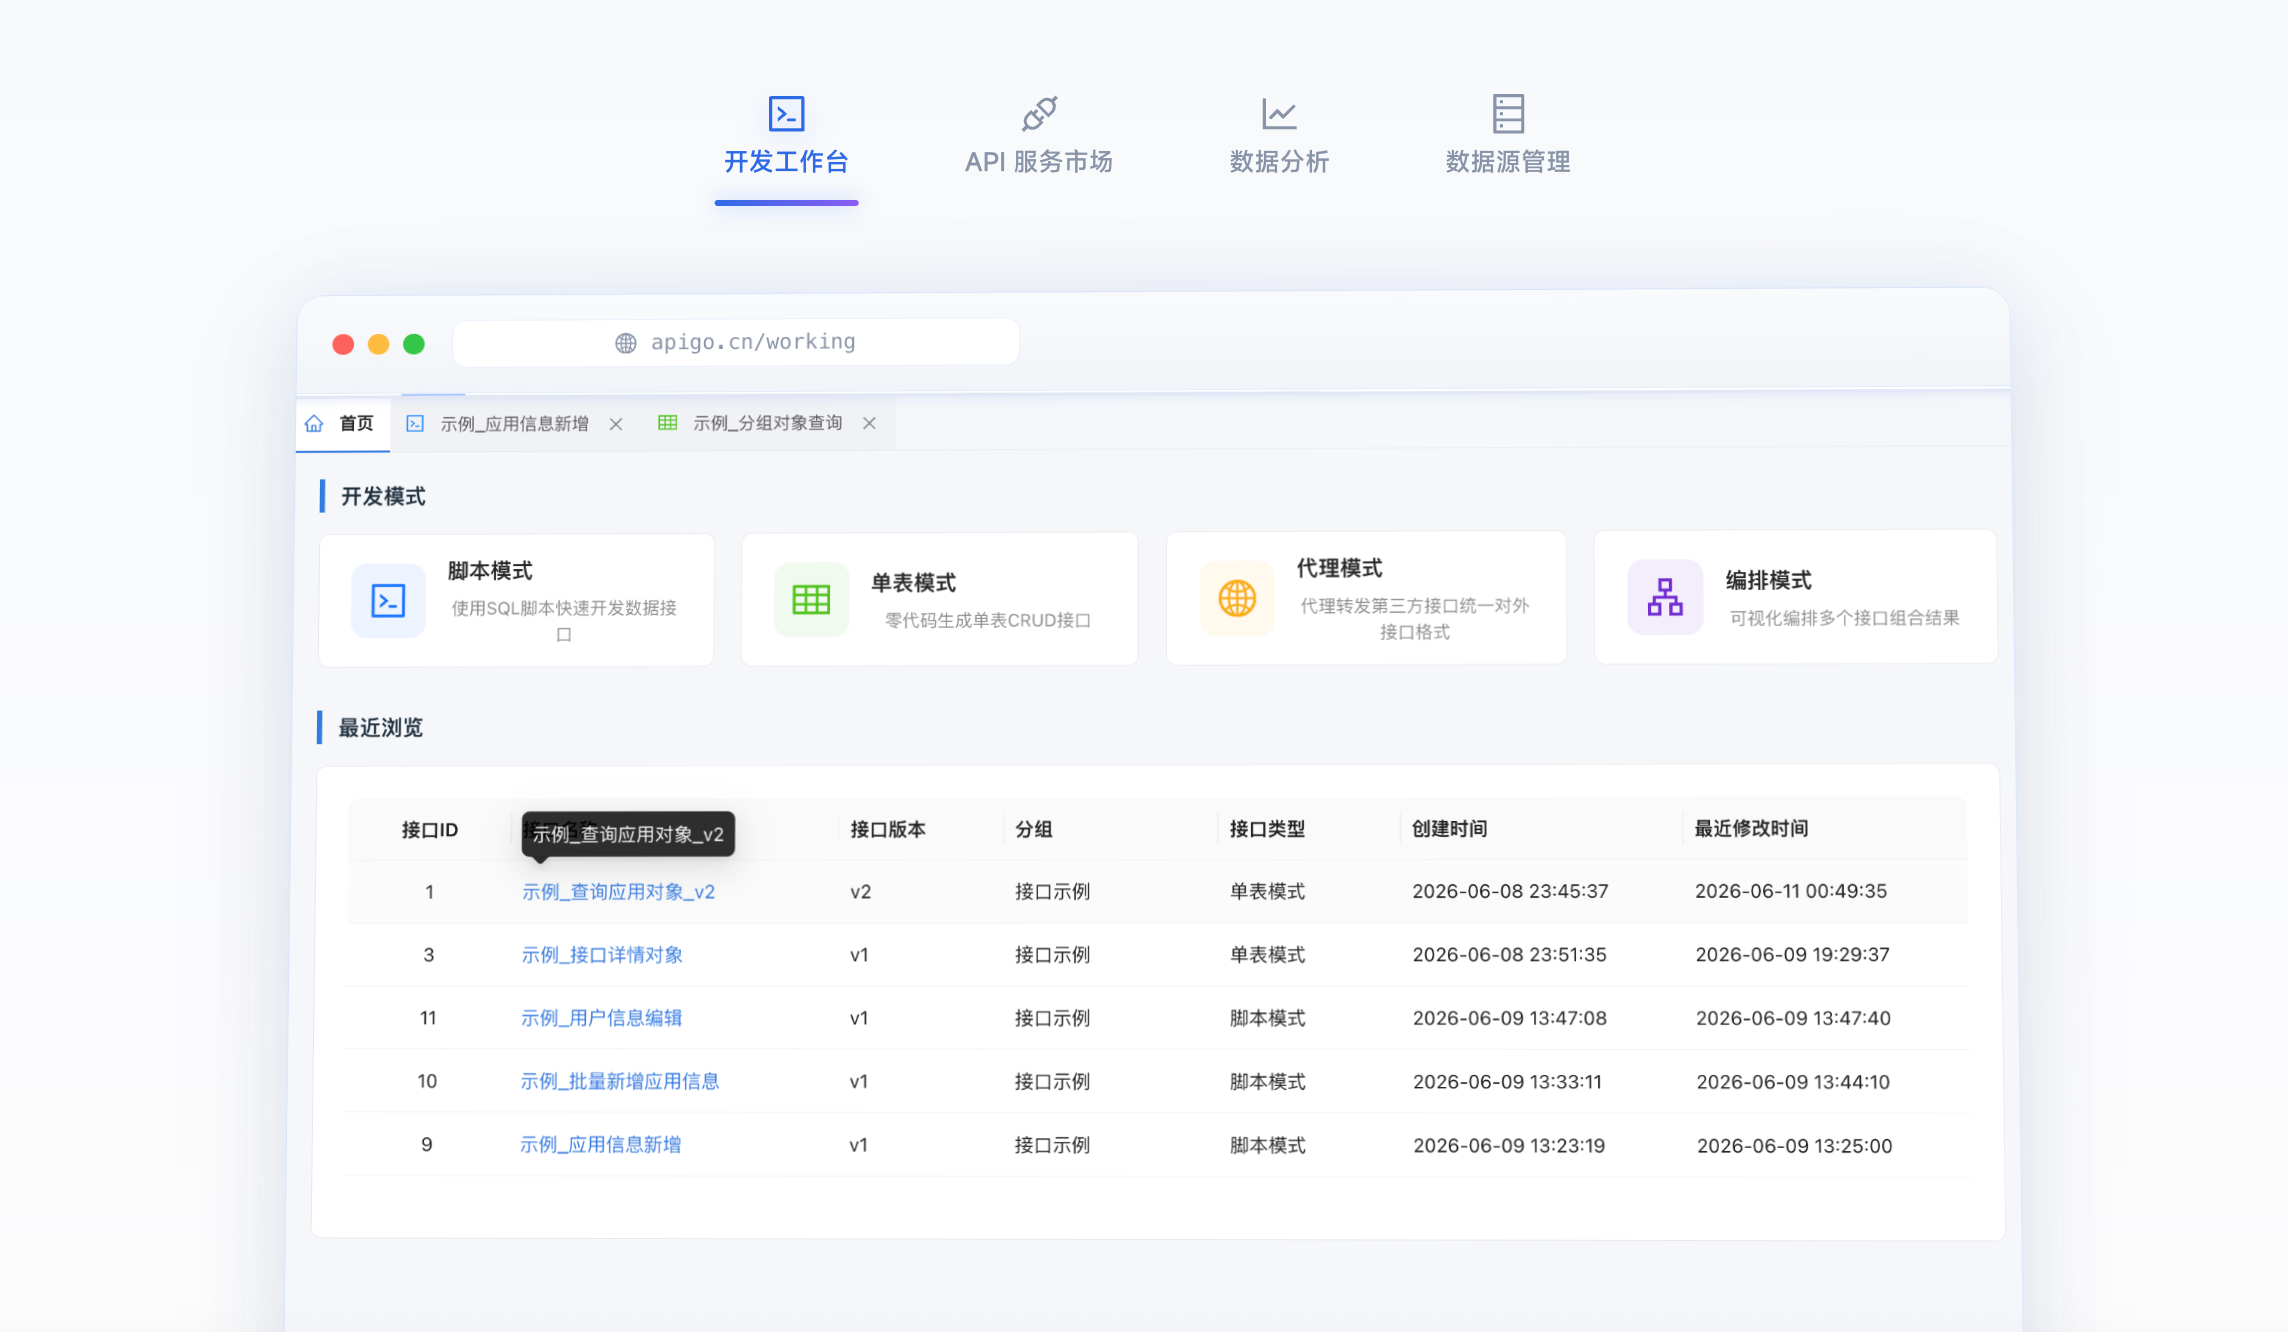Click modified time 2026-06-11 00:49:35
Image resolution: width=2288 pixels, height=1332 pixels.
[1791, 891]
